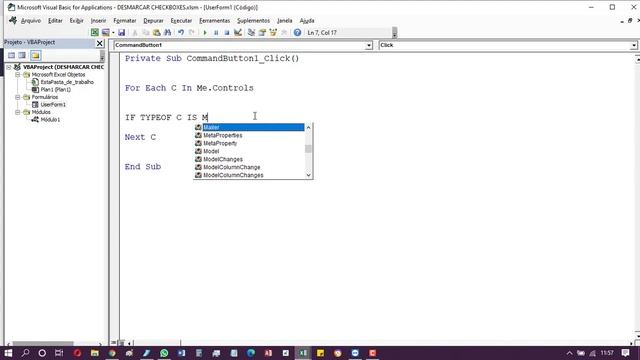Click the Design Mode toolbar icon
Image resolution: width=640 pixels, height=360 pixels.
(238, 33)
